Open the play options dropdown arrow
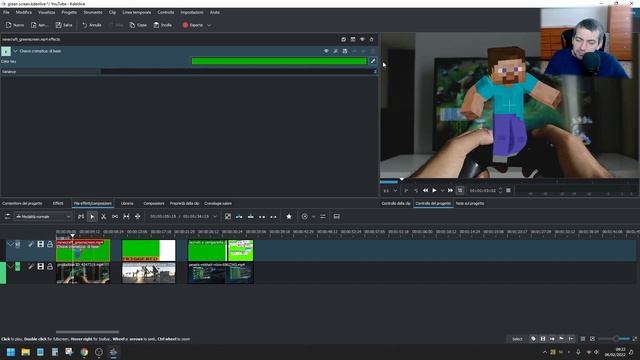The image size is (640, 360). coord(442,191)
